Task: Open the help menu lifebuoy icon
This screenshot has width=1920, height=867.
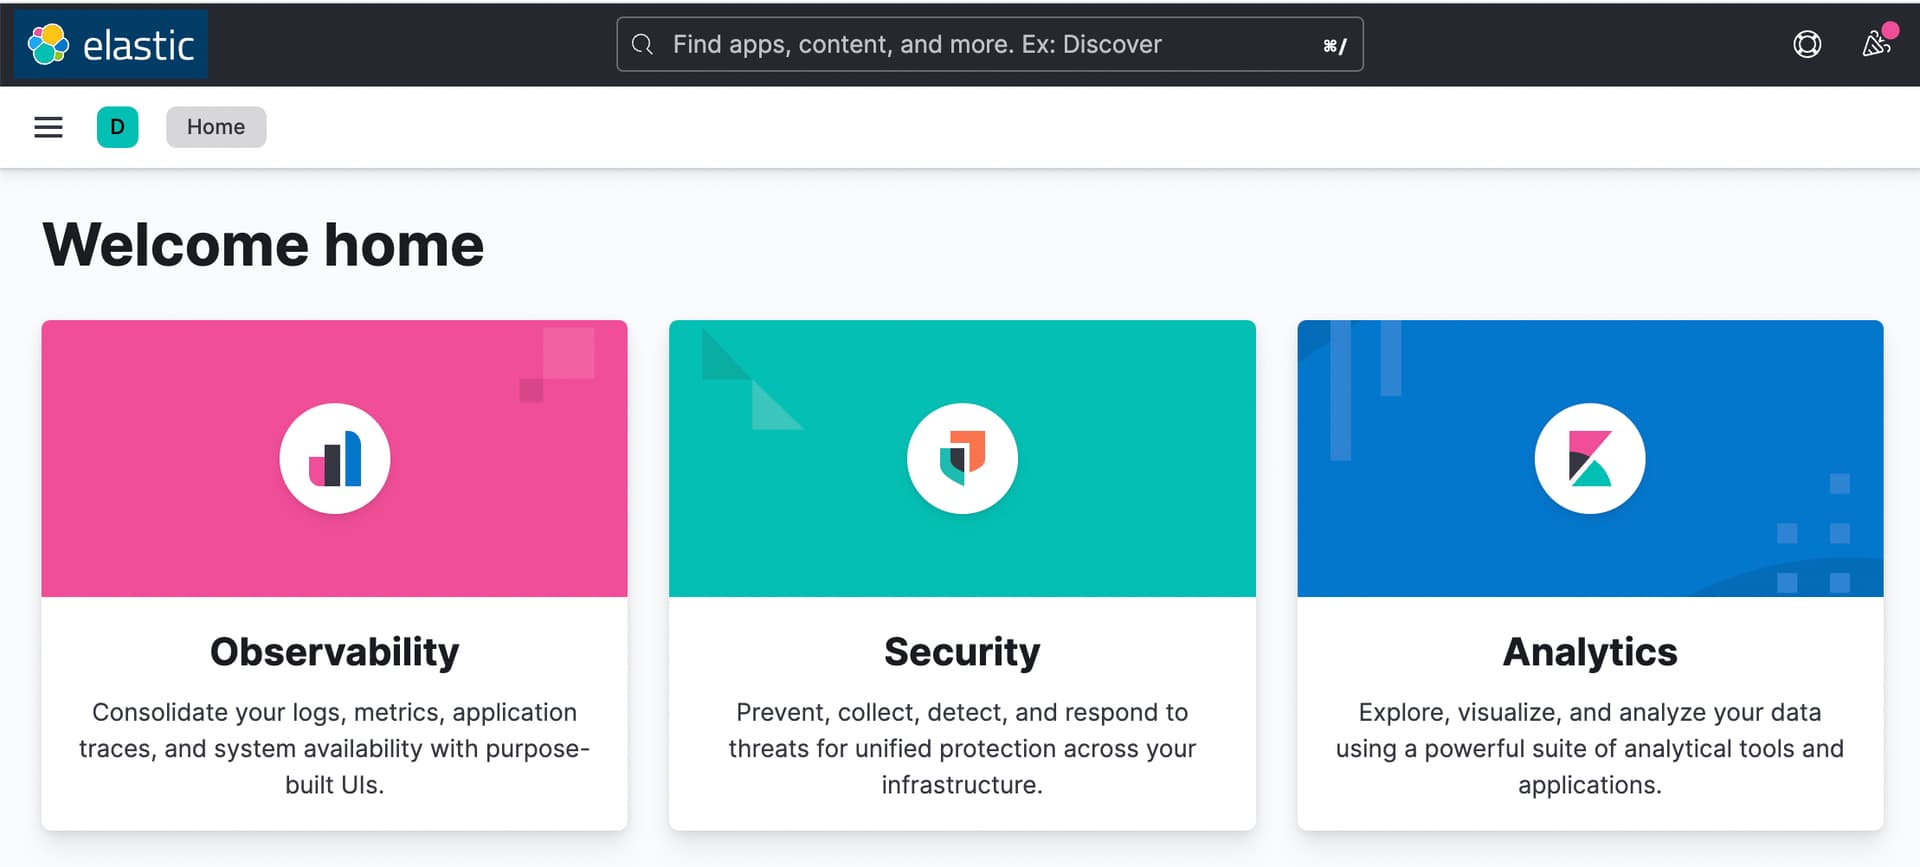Action: tap(1807, 45)
